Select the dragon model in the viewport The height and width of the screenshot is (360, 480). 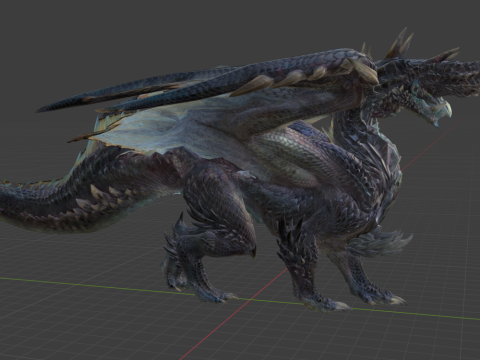[240, 170]
